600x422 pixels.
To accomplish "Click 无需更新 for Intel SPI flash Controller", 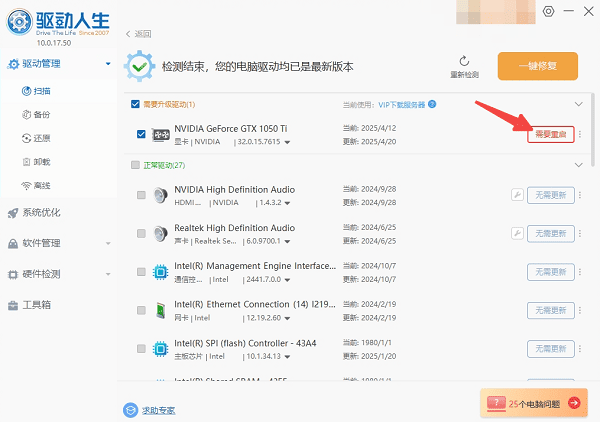I will [551, 349].
